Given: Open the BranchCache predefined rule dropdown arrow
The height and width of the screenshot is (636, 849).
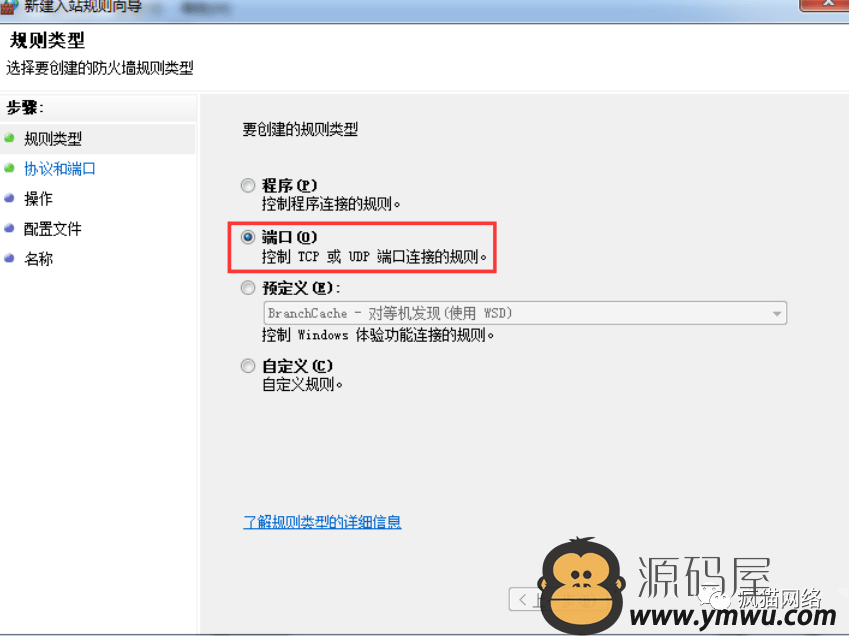Looking at the screenshot, I should (777, 313).
